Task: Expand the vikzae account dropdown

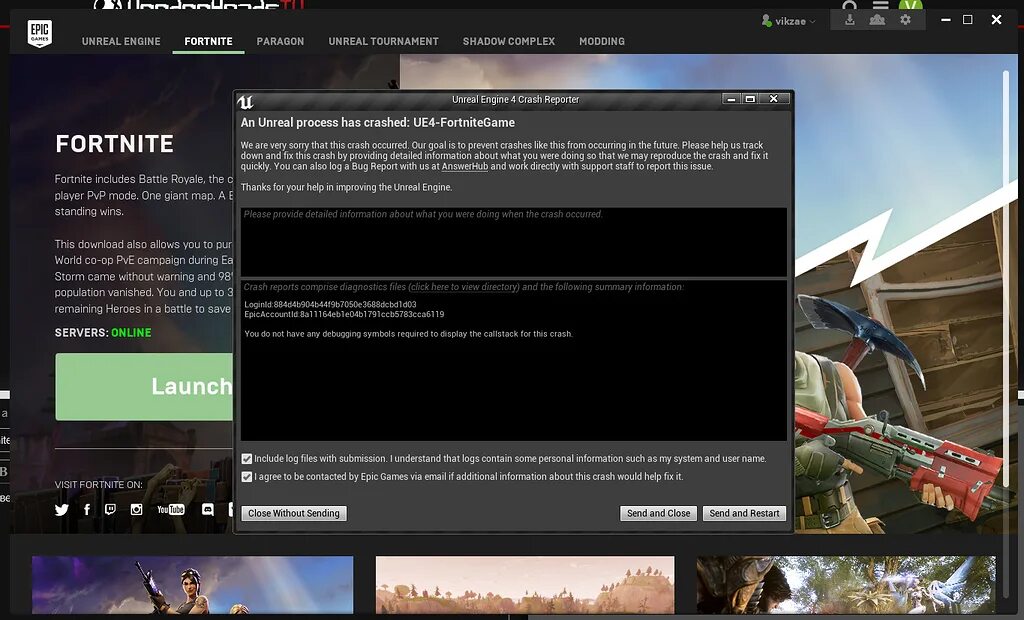Action: (x=812, y=22)
